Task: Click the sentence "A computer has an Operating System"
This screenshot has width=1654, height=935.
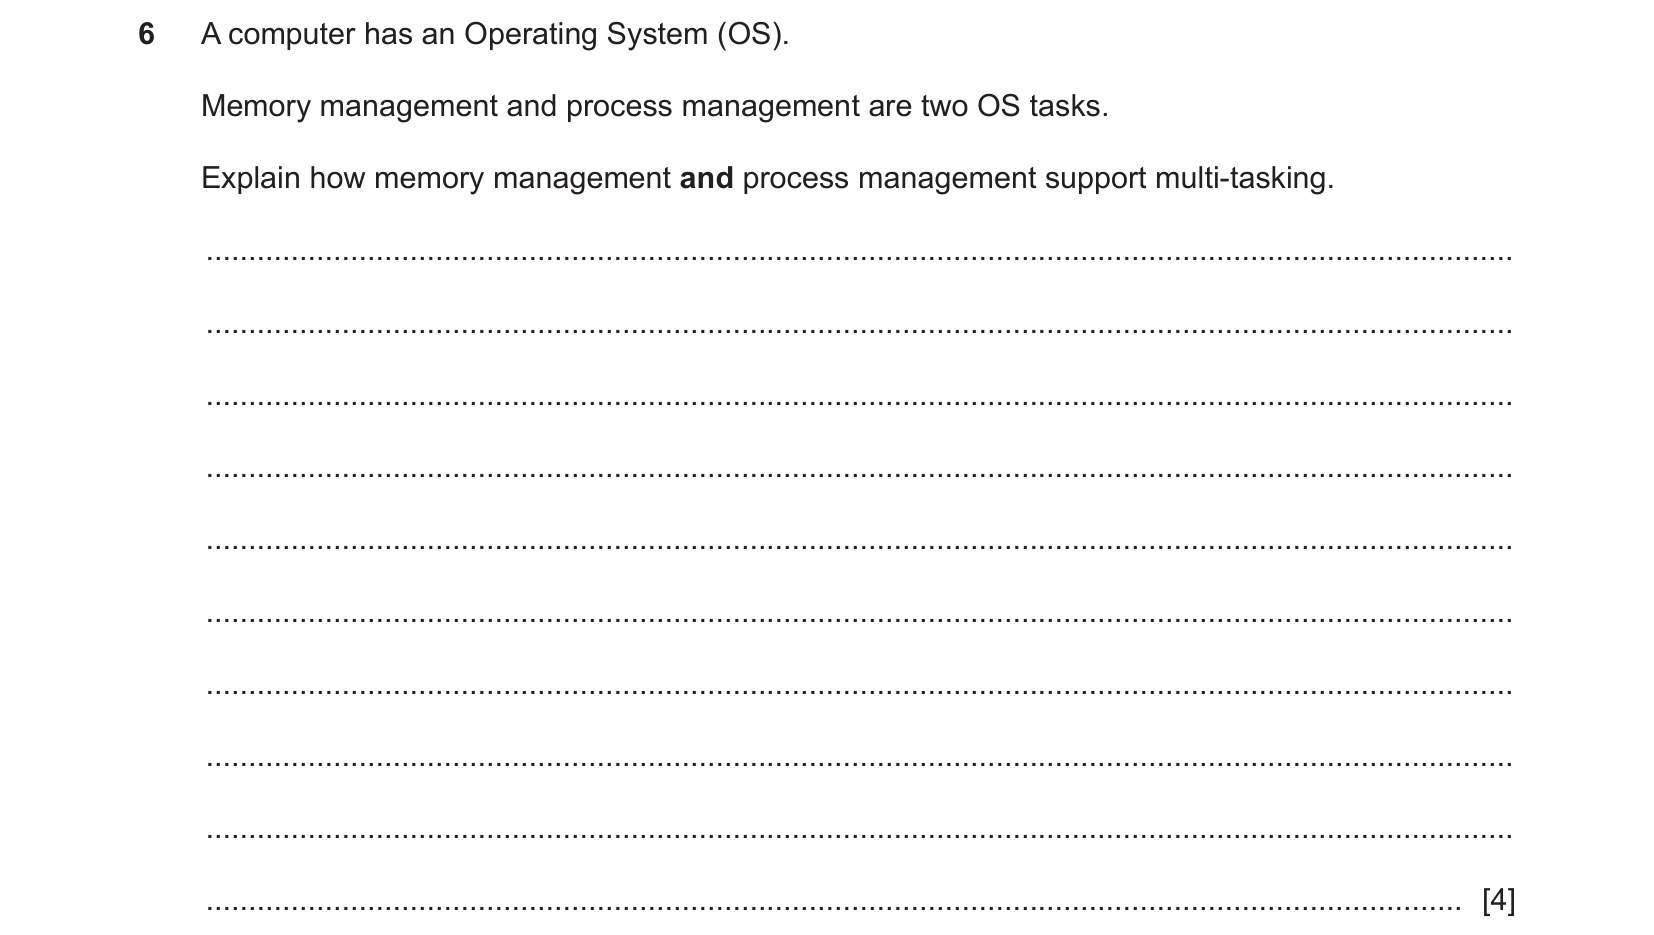Action: (x=454, y=35)
